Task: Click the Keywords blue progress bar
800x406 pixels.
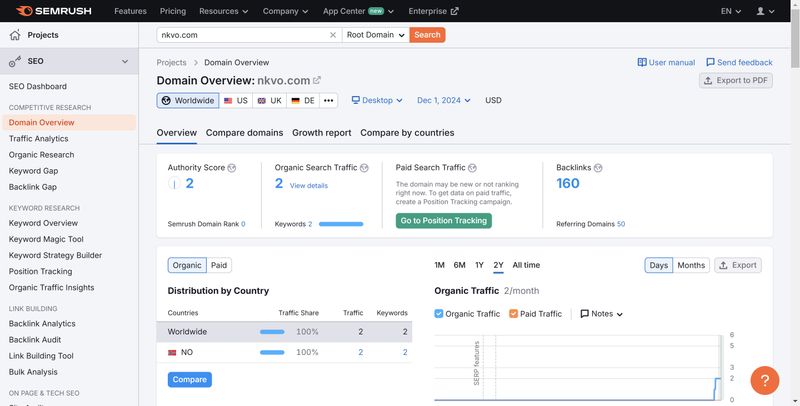Action: coord(341,224)
